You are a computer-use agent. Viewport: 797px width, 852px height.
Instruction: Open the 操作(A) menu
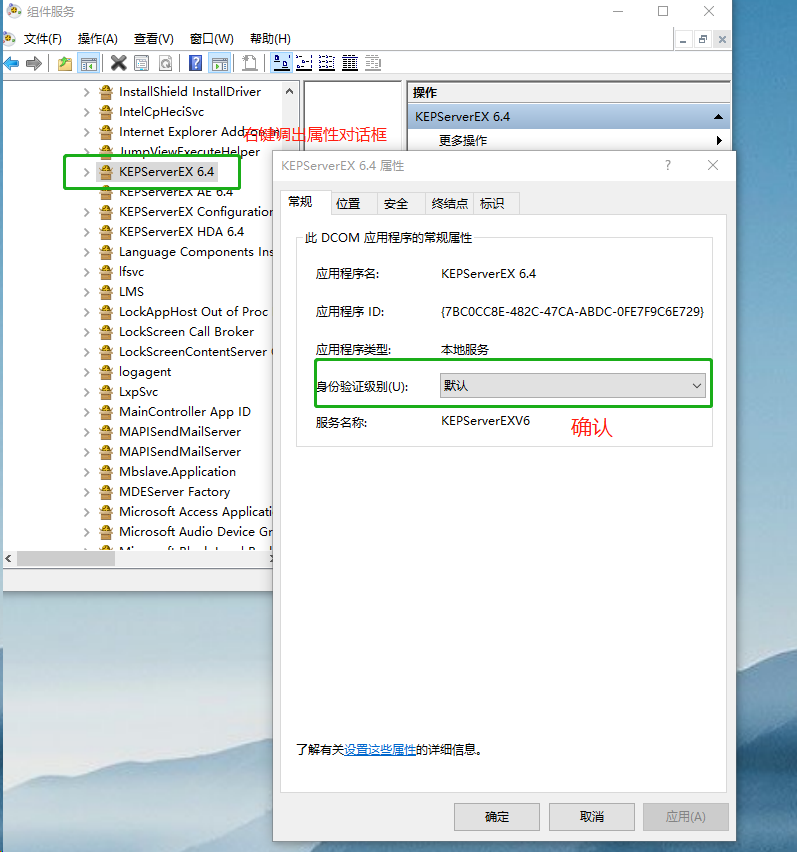coord(98,39)
